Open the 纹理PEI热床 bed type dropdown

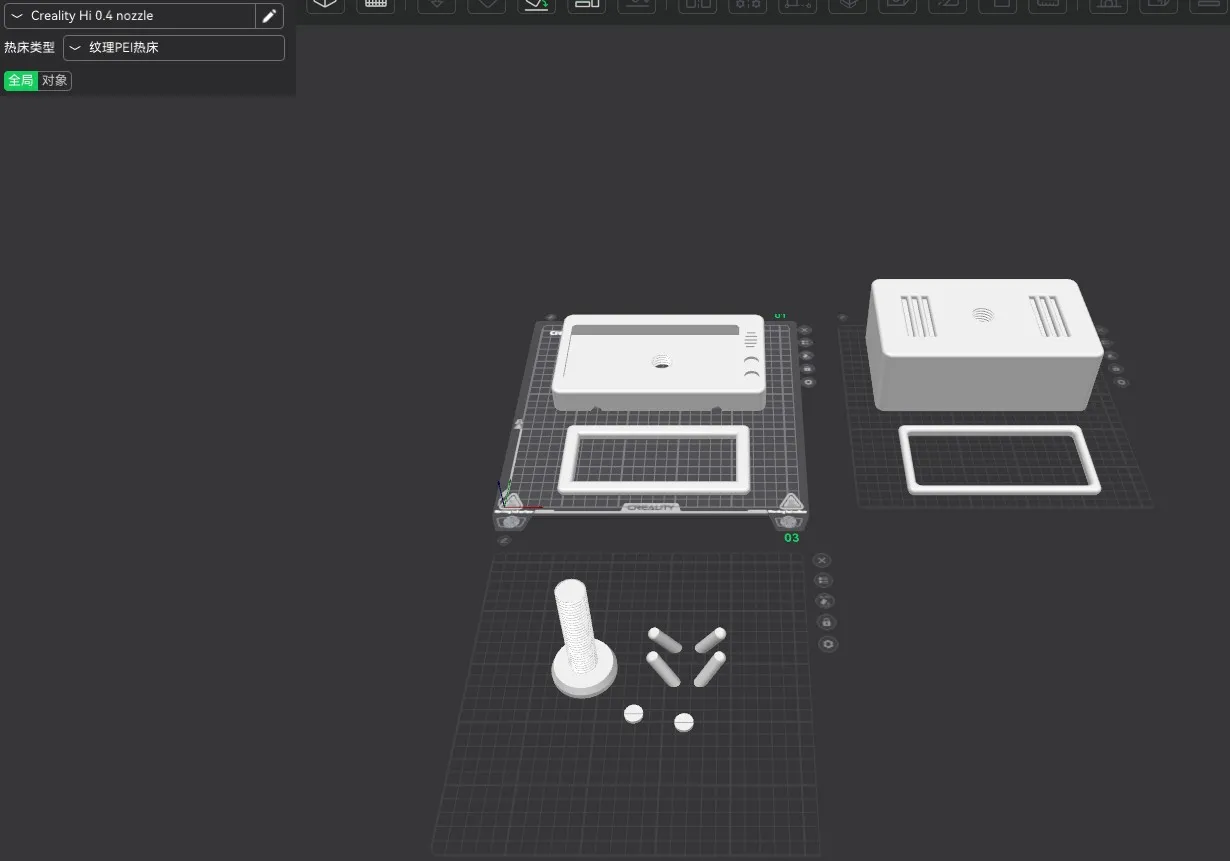point(174,47)
